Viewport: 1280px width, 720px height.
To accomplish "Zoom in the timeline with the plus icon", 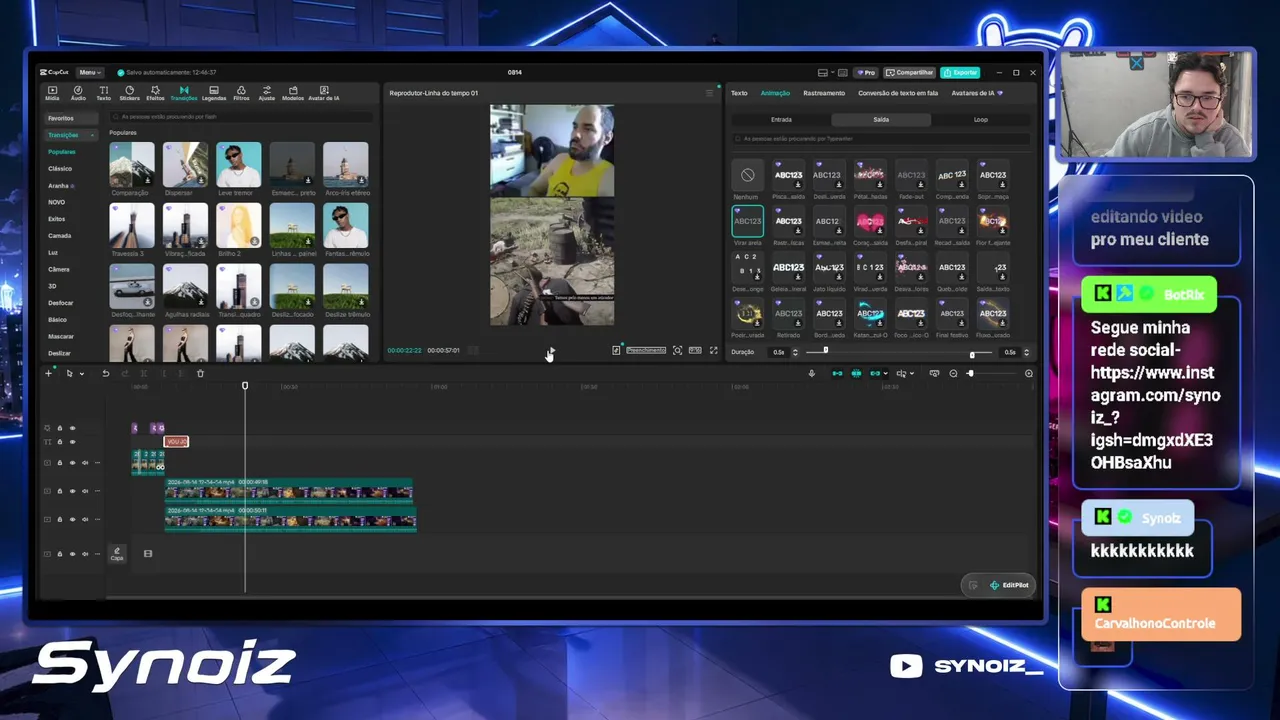I will coord(1029,373).
